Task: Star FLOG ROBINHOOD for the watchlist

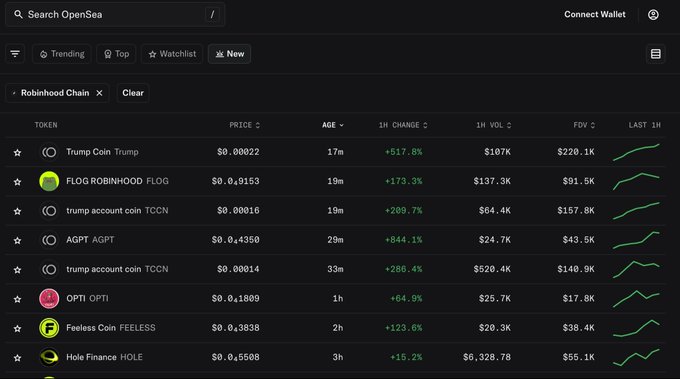Action: [17, 182]
